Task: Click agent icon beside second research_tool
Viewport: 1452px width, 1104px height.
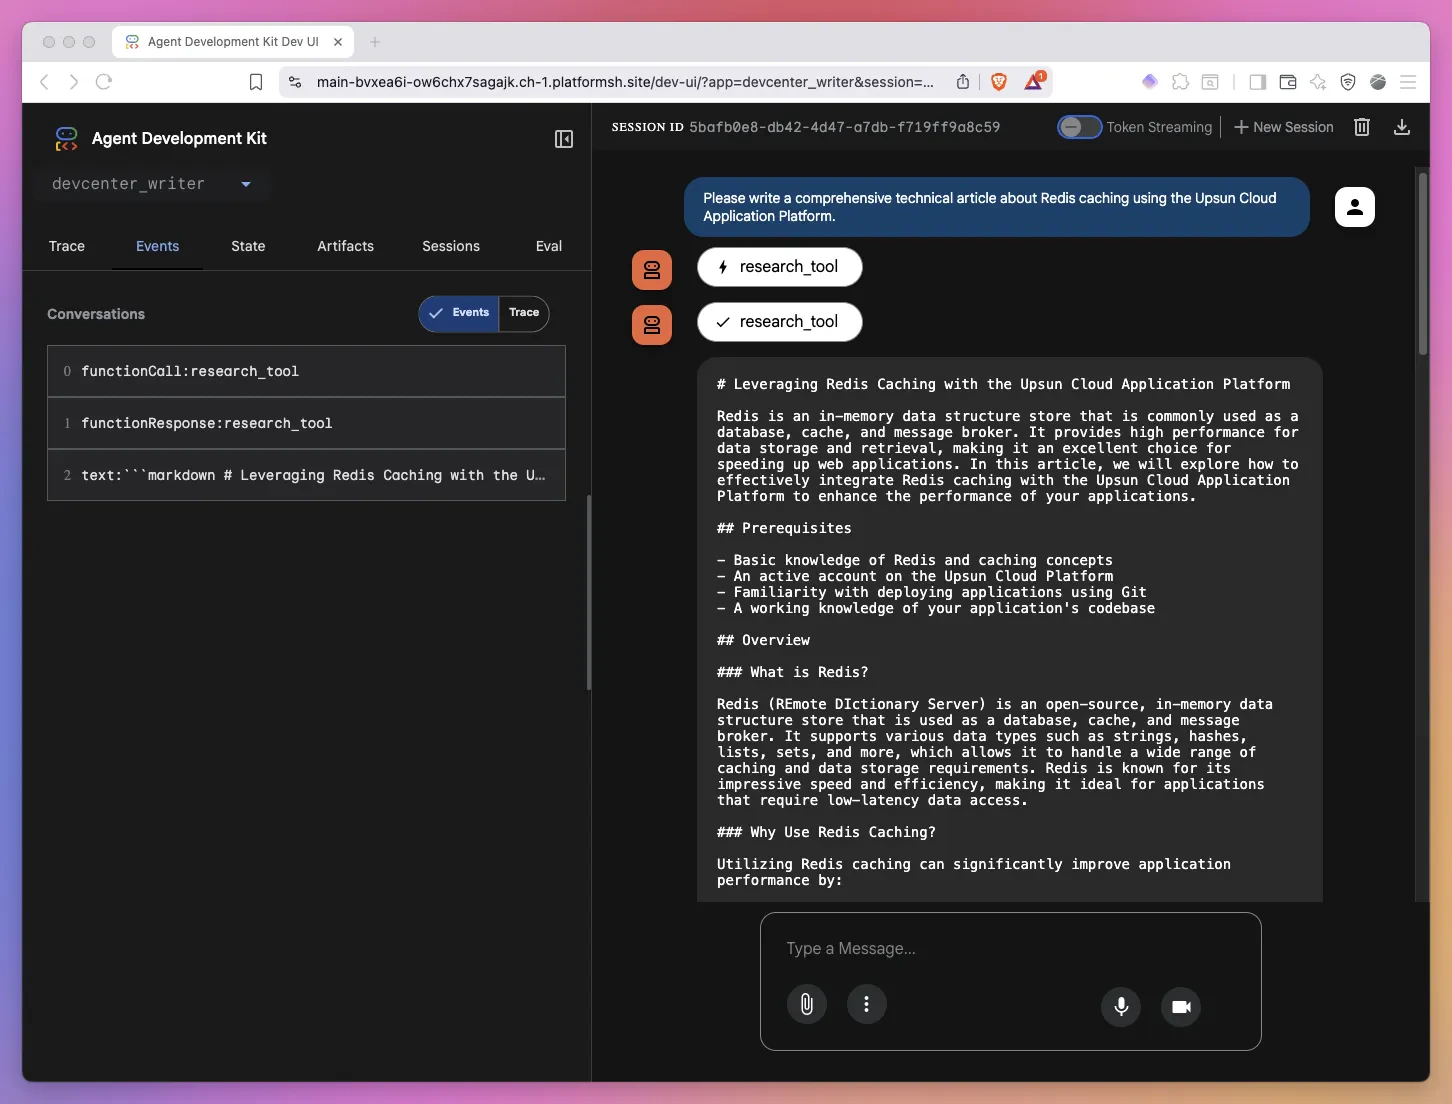Action: click(652, 325)
